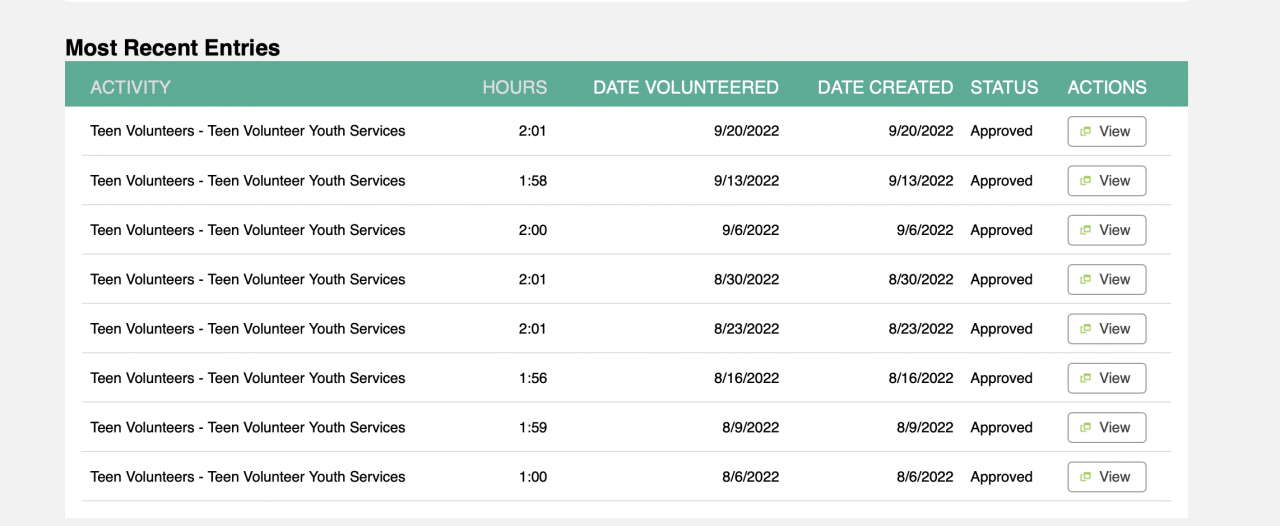Click the 8/30/2022 date volunteered cell
Viewport: 1280px width, 526px height.
[747, 280]
